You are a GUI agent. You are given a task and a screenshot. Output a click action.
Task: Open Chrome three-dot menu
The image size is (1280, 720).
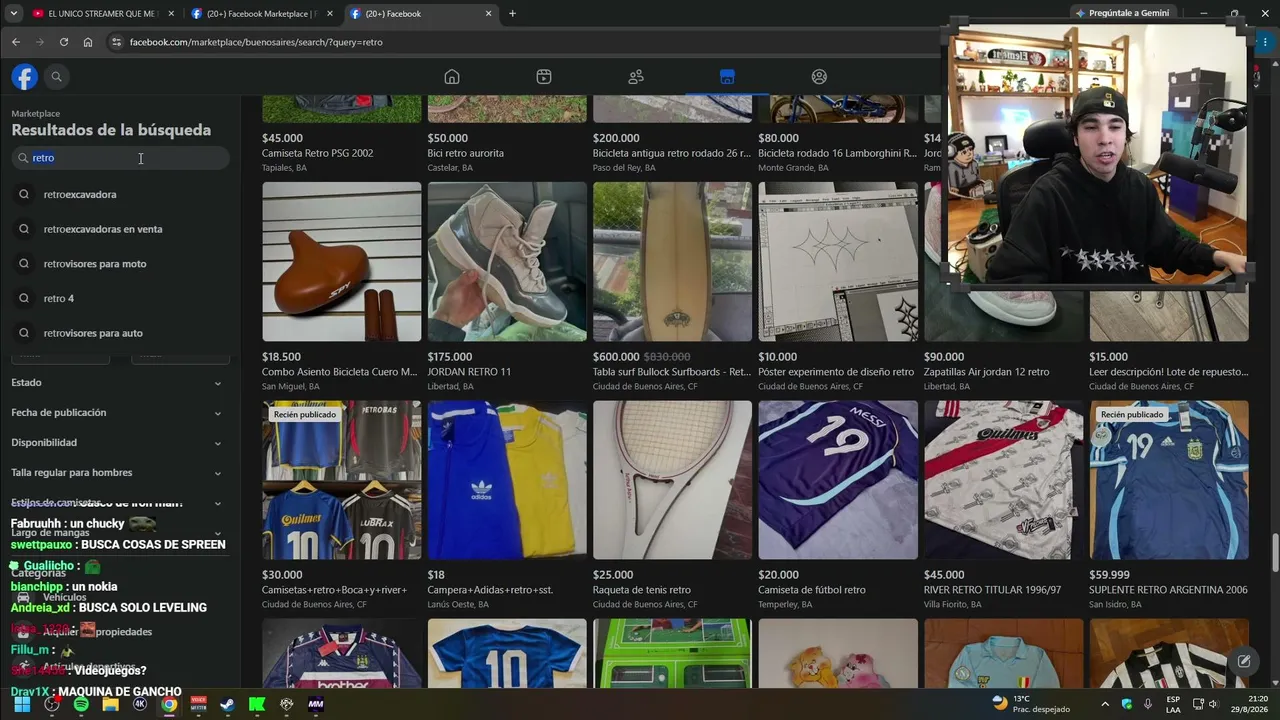tap(1265, 42)
